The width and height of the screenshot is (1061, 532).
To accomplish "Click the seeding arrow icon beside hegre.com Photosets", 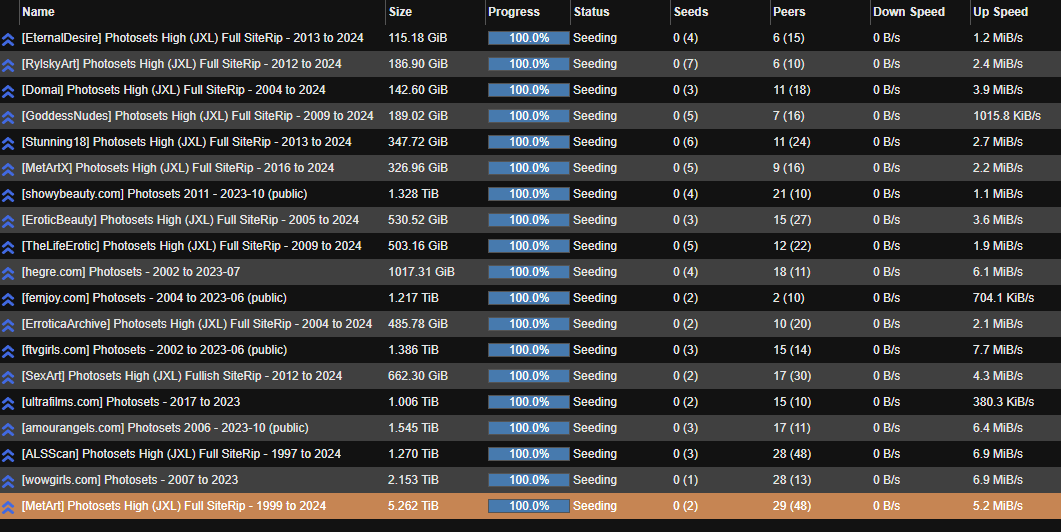I will click(8, 272).
